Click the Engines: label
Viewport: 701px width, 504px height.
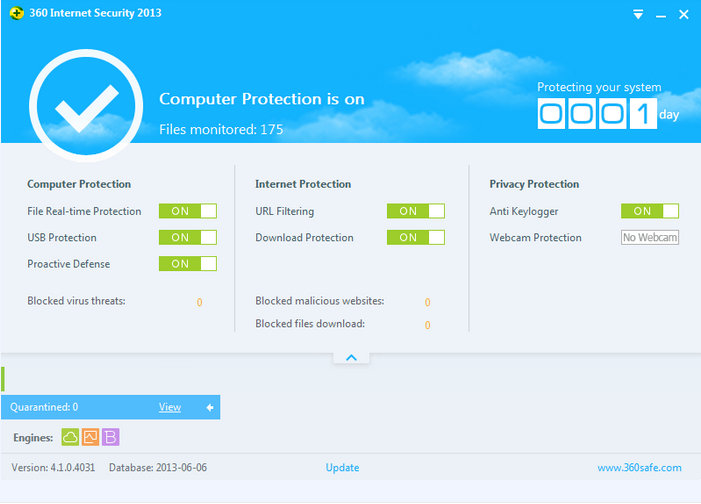click(33, 438)
